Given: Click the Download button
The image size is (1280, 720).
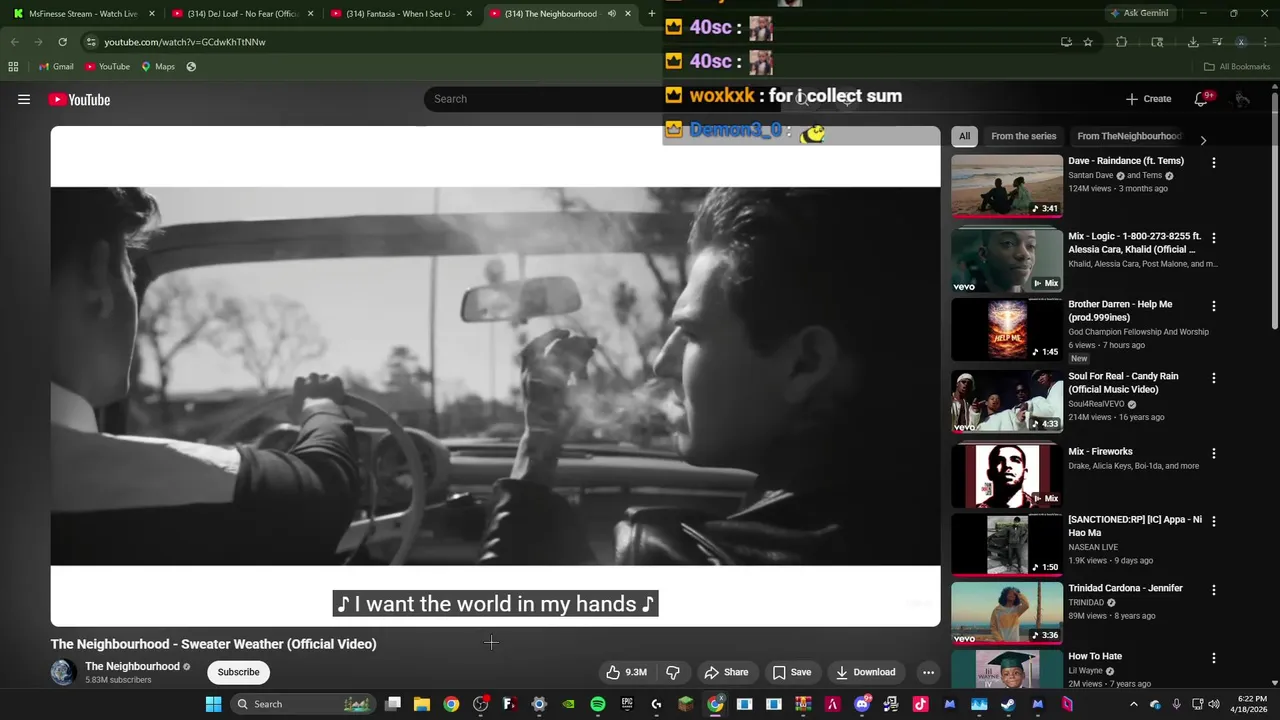Looking at the screenshot, I should pyautogui.click(x=866, y=672).
